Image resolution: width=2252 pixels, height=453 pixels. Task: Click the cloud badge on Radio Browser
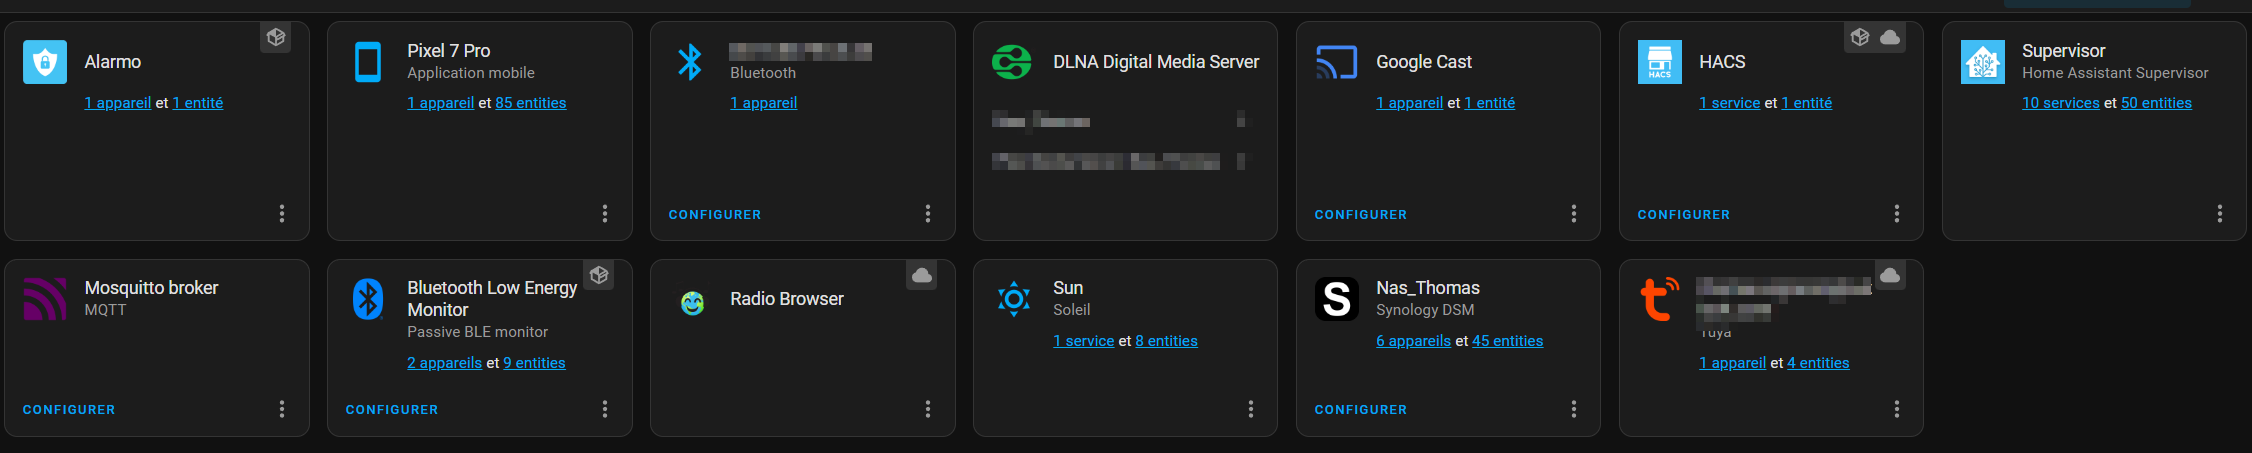pyautogui.click(x=922, y=275)
